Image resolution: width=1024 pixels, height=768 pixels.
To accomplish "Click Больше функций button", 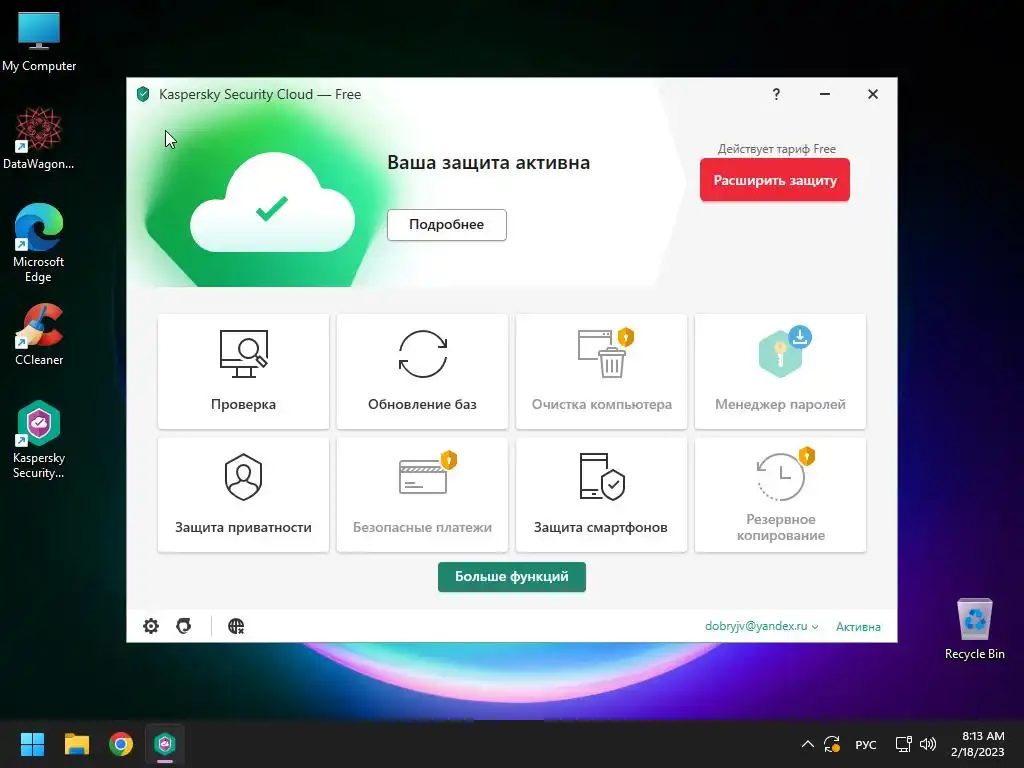I will click(511, 577).
